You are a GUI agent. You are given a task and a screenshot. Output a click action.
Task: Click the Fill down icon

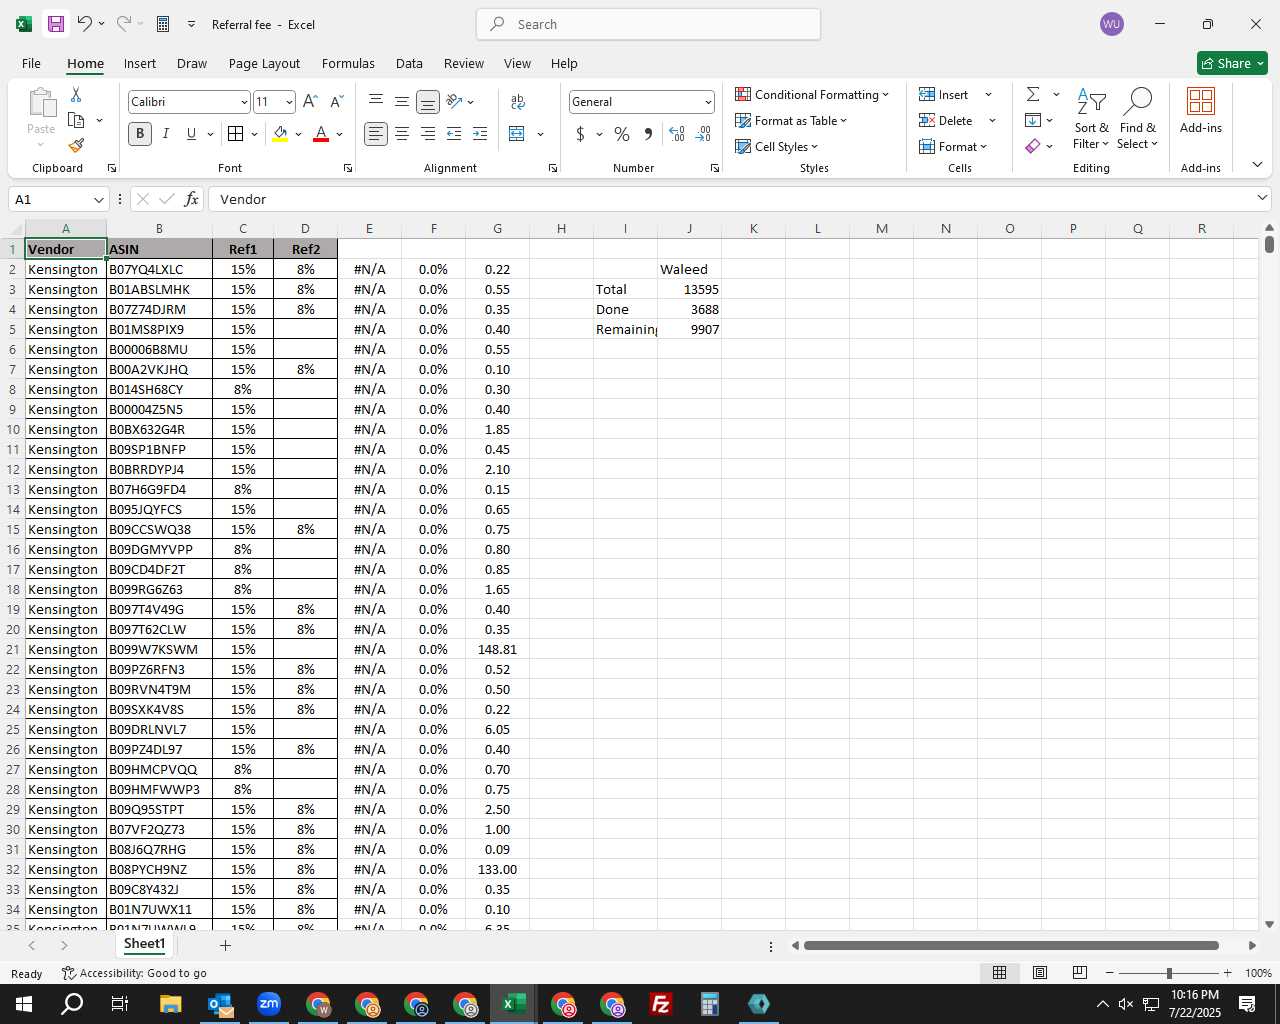tap(1033, 120)
